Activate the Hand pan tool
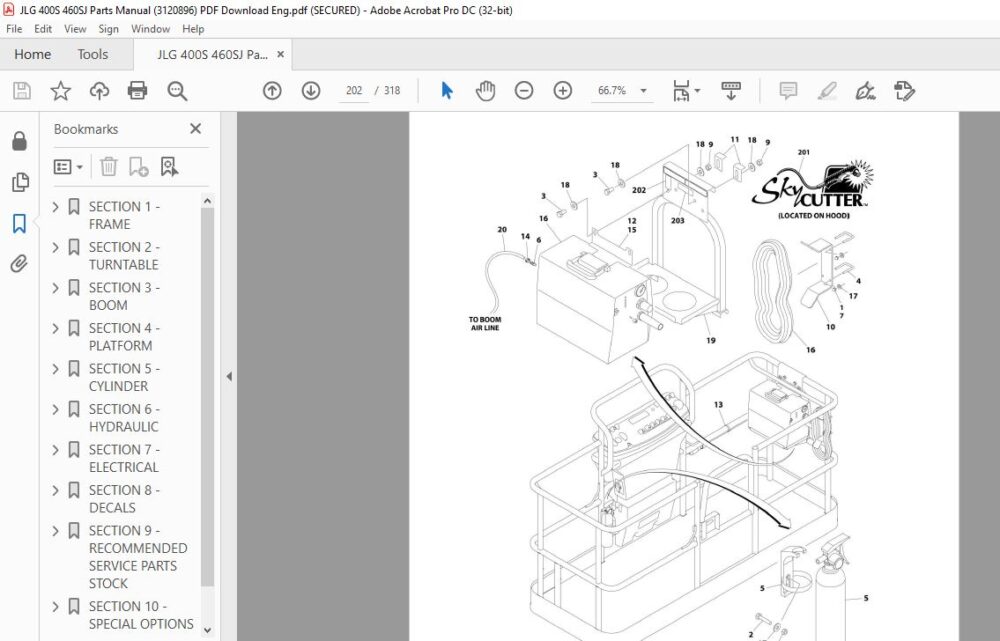The image size is (1000, 641). pos(485,91)
